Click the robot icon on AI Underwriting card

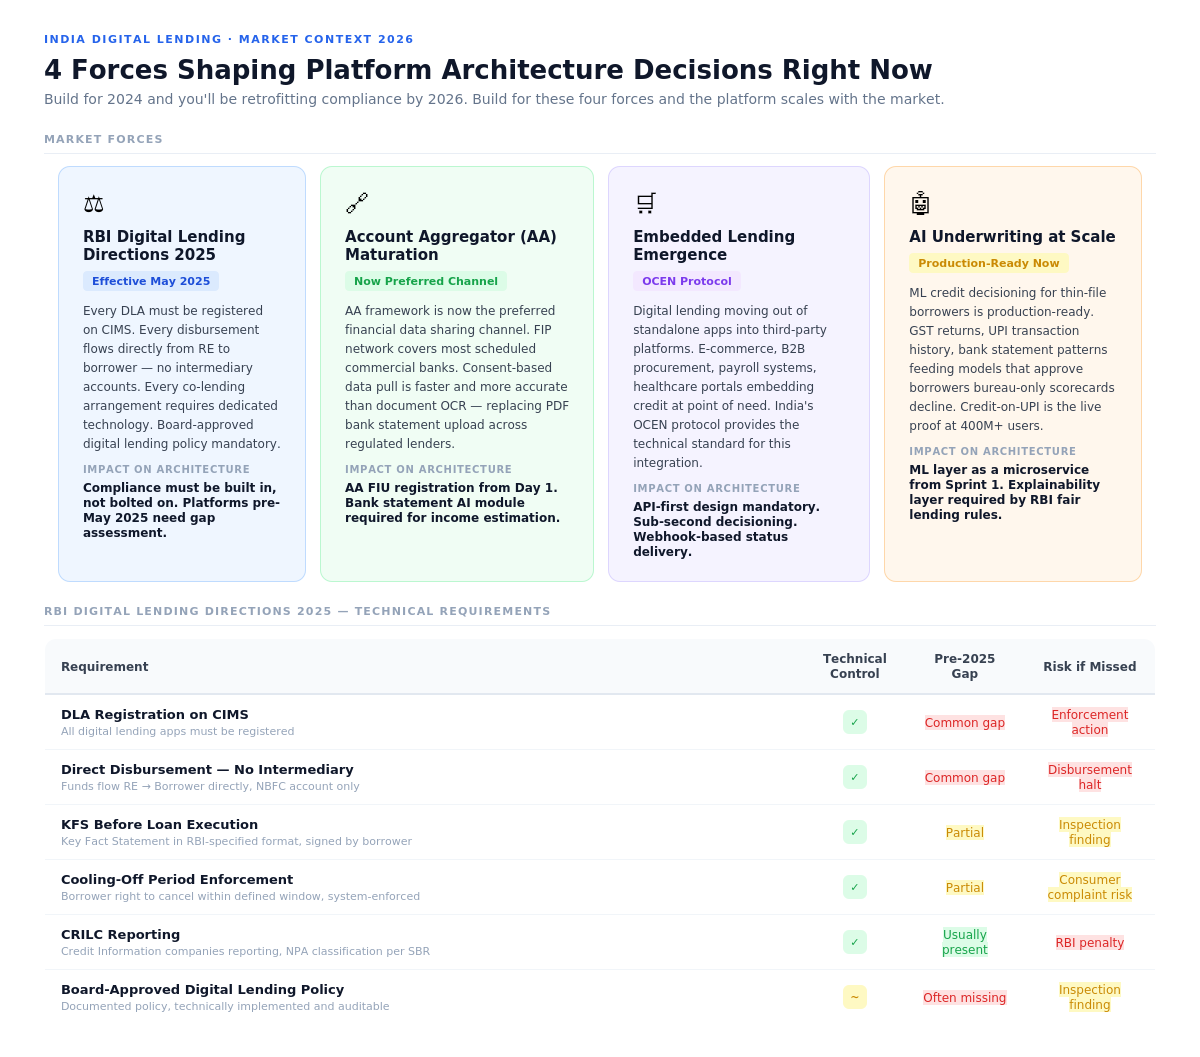point(920,204)
